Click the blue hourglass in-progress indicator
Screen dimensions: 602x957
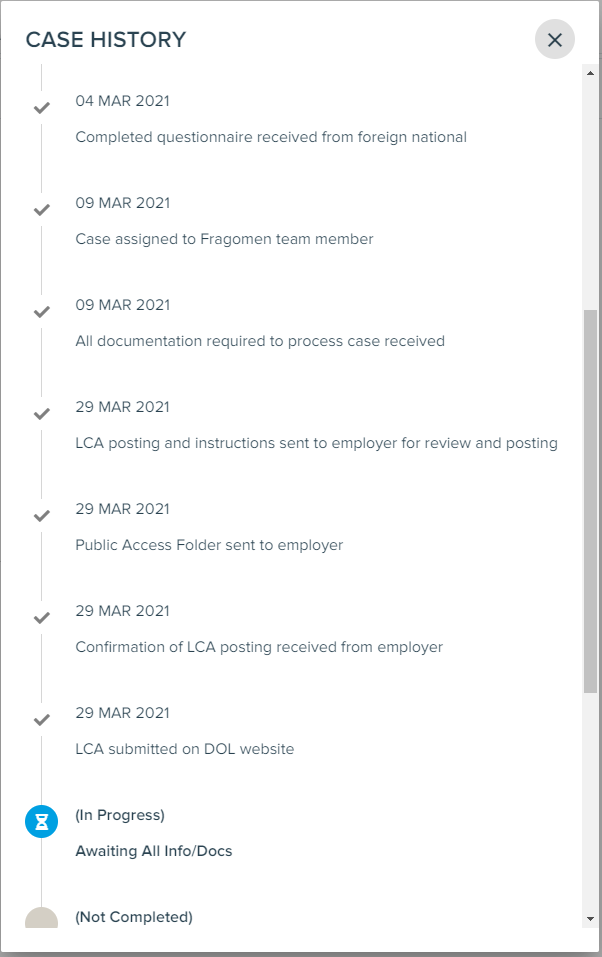[x=41, y=821]
